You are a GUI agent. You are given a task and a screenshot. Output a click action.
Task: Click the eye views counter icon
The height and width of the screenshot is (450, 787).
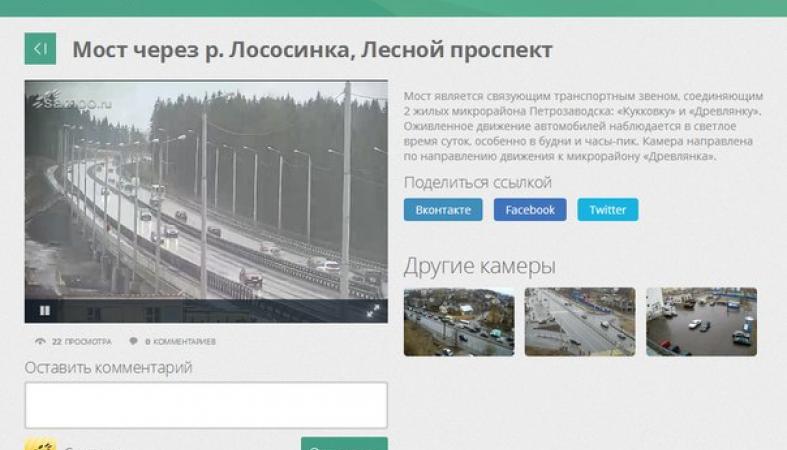pyautogui.click(x=40, y=342)
